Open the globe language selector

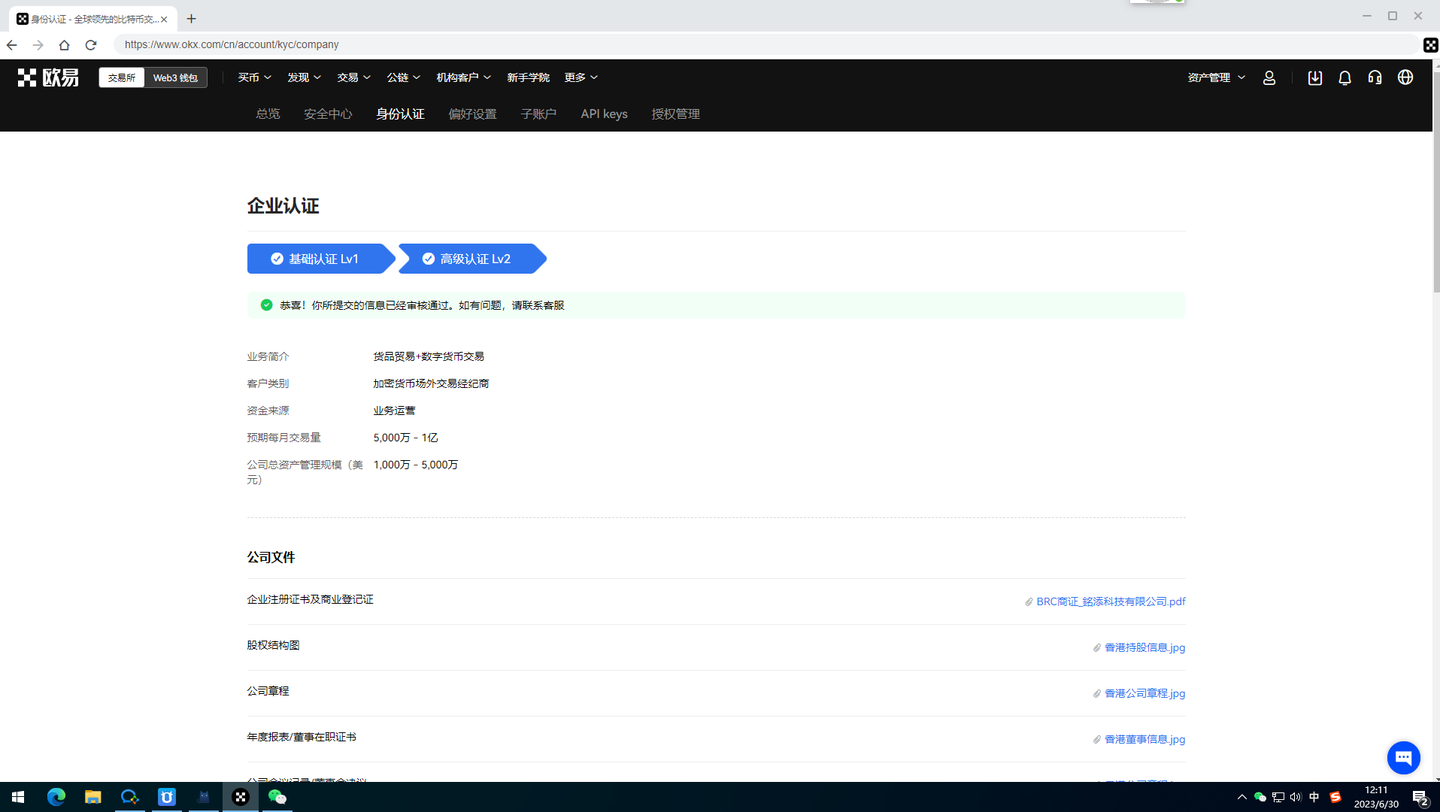[x=1405, y=77]
